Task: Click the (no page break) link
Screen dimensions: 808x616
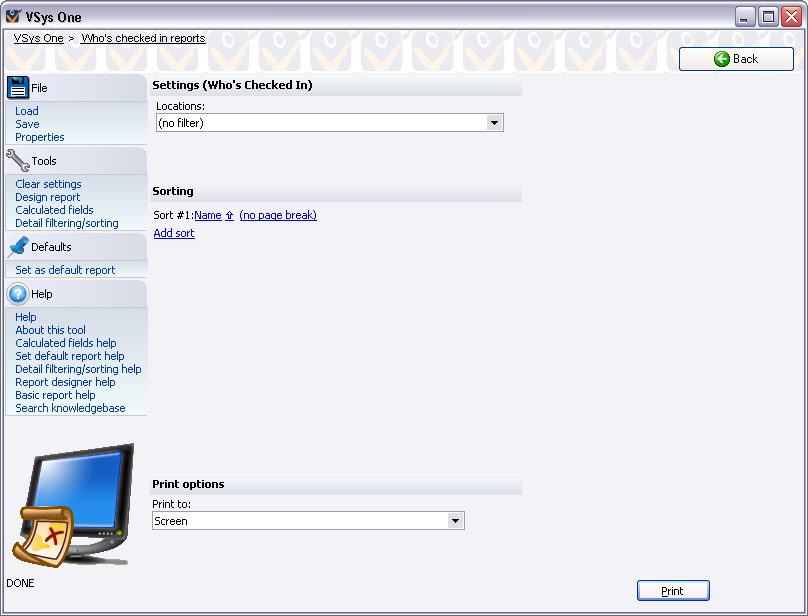Action: point(278,215)
